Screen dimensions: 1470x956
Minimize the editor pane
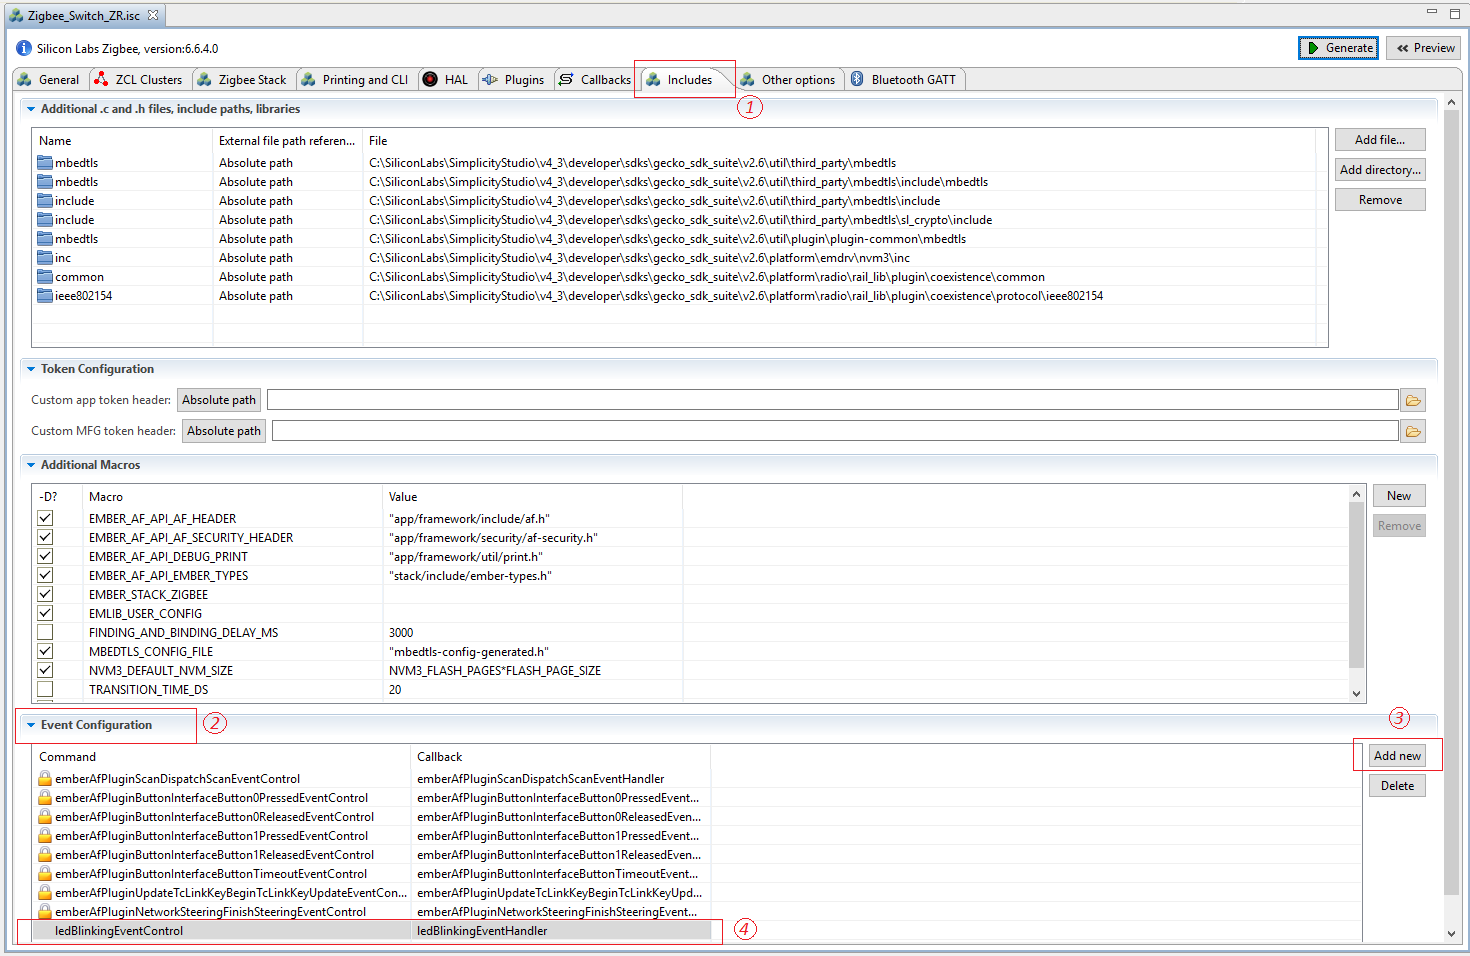(x=1431, y=12)
